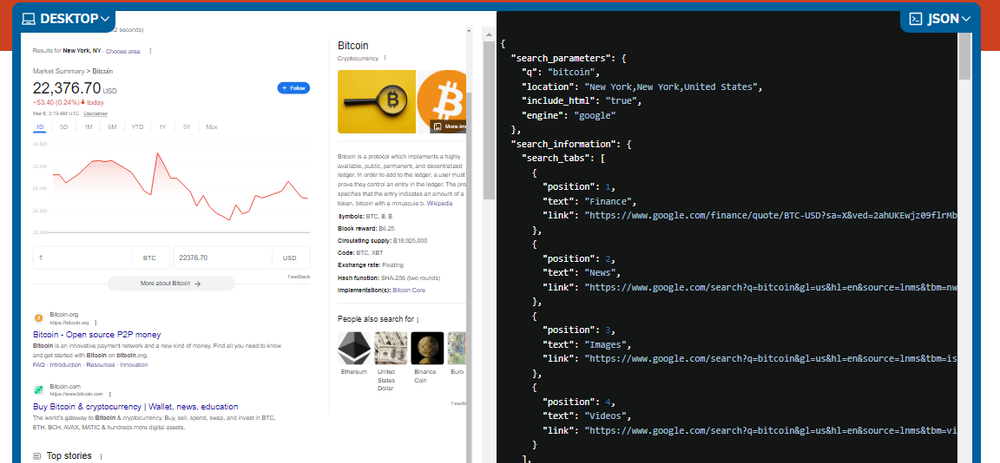Image resolution: width=1000 pixels, height=463 pixels.
Task: Click the Finance link URL in JSON
Action: 771,216
